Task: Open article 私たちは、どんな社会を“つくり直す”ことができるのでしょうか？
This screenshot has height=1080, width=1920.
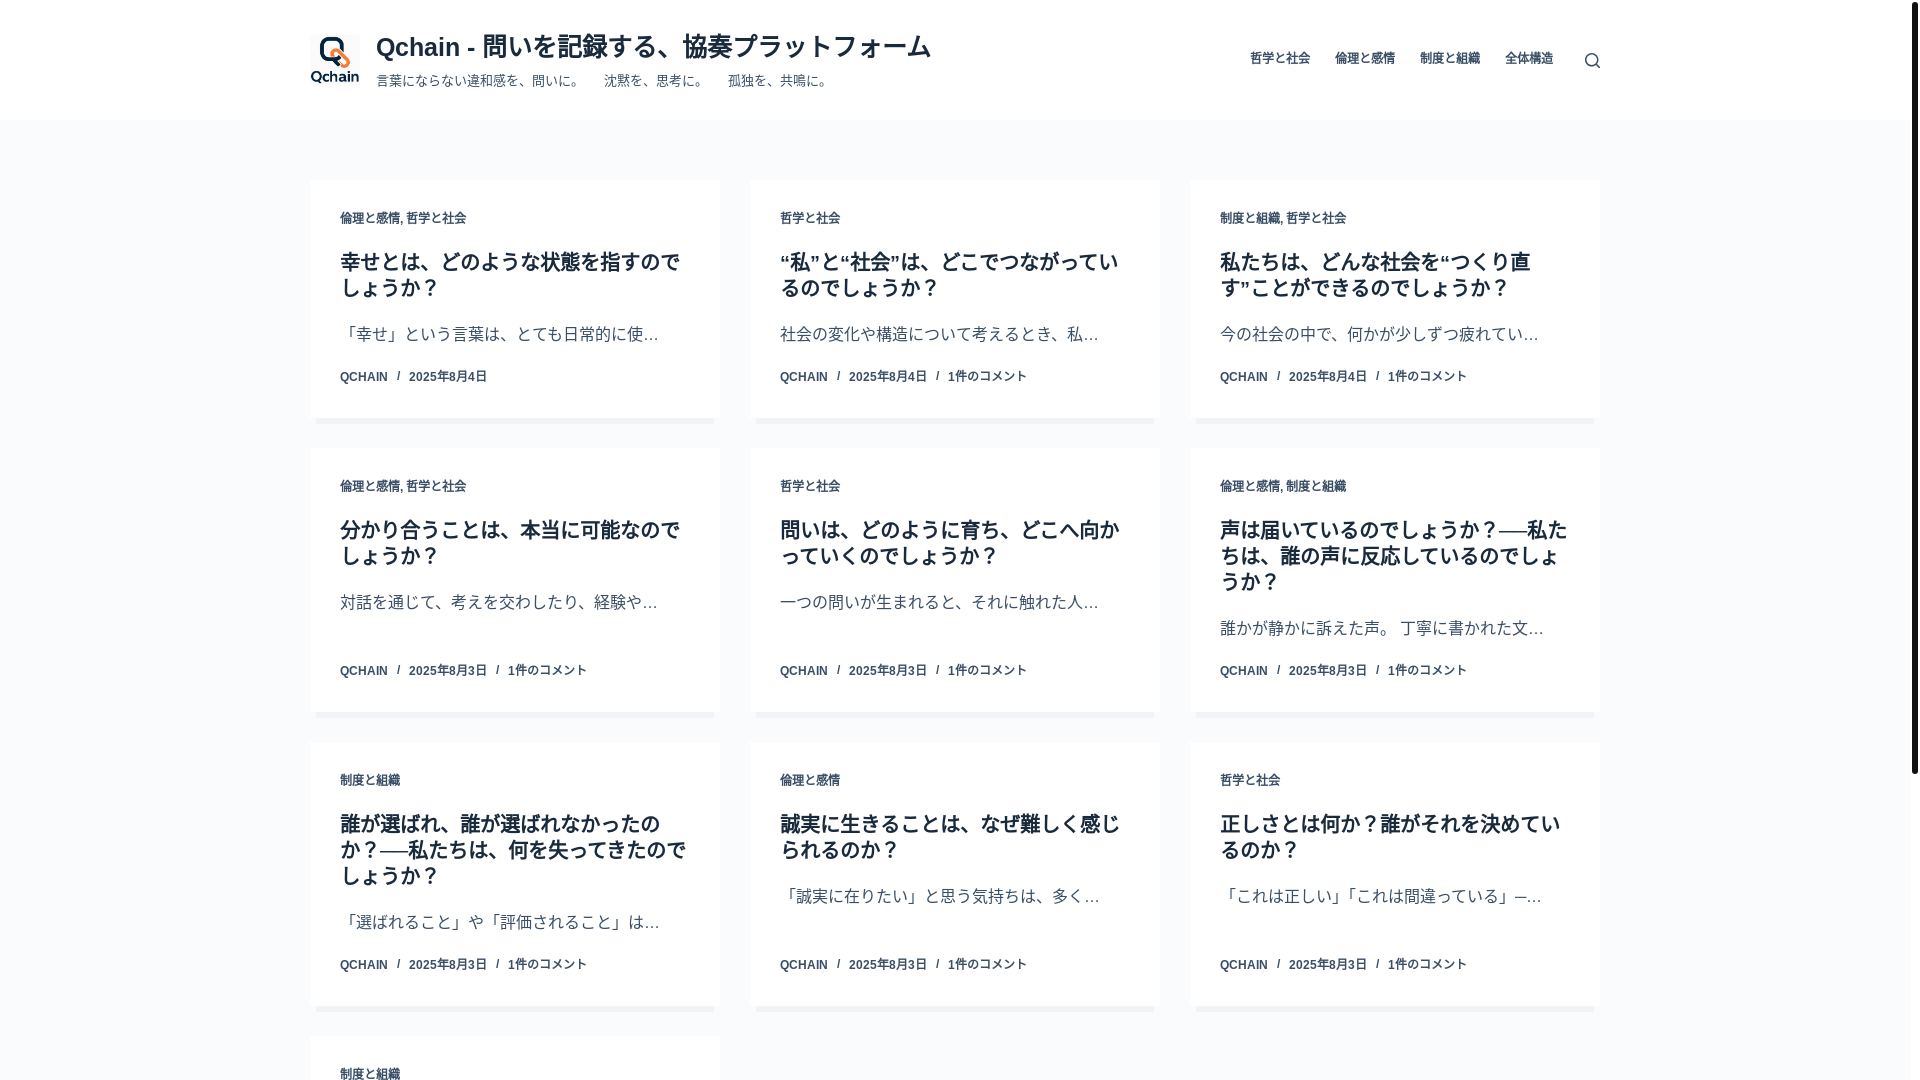Action: pyautogui.click(x=1375, y=275)
